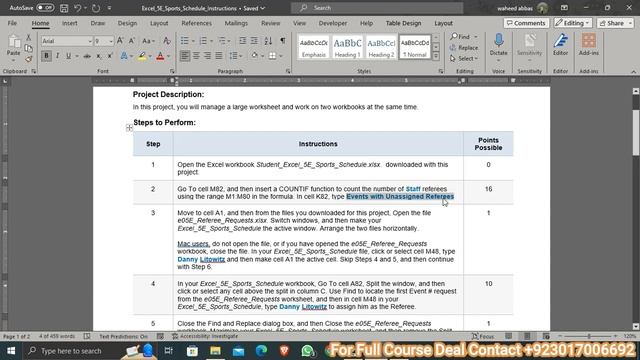Click the Find button

click(464, 37)
